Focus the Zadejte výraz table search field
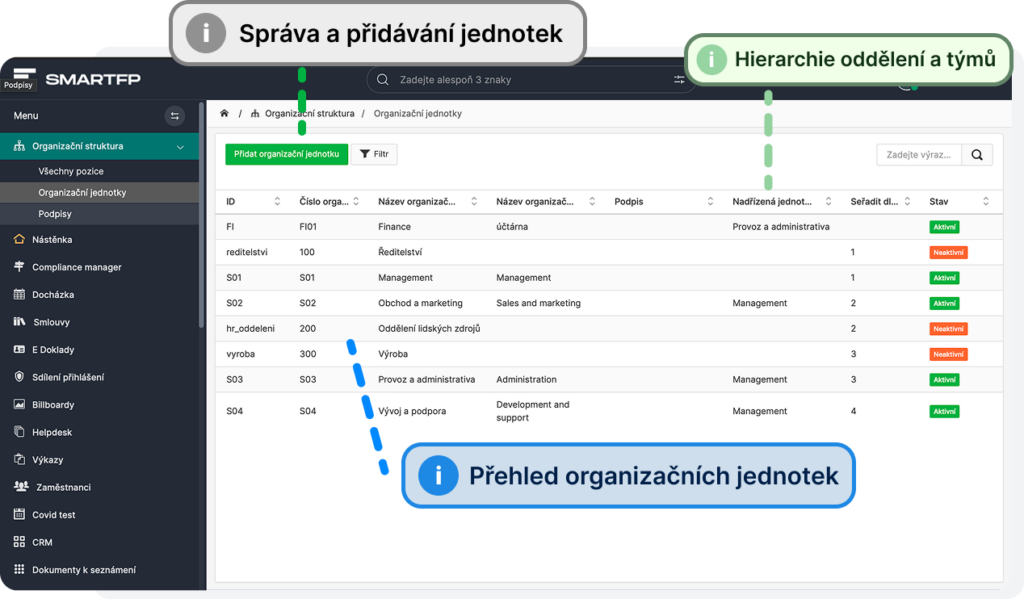 coord(919,155)
